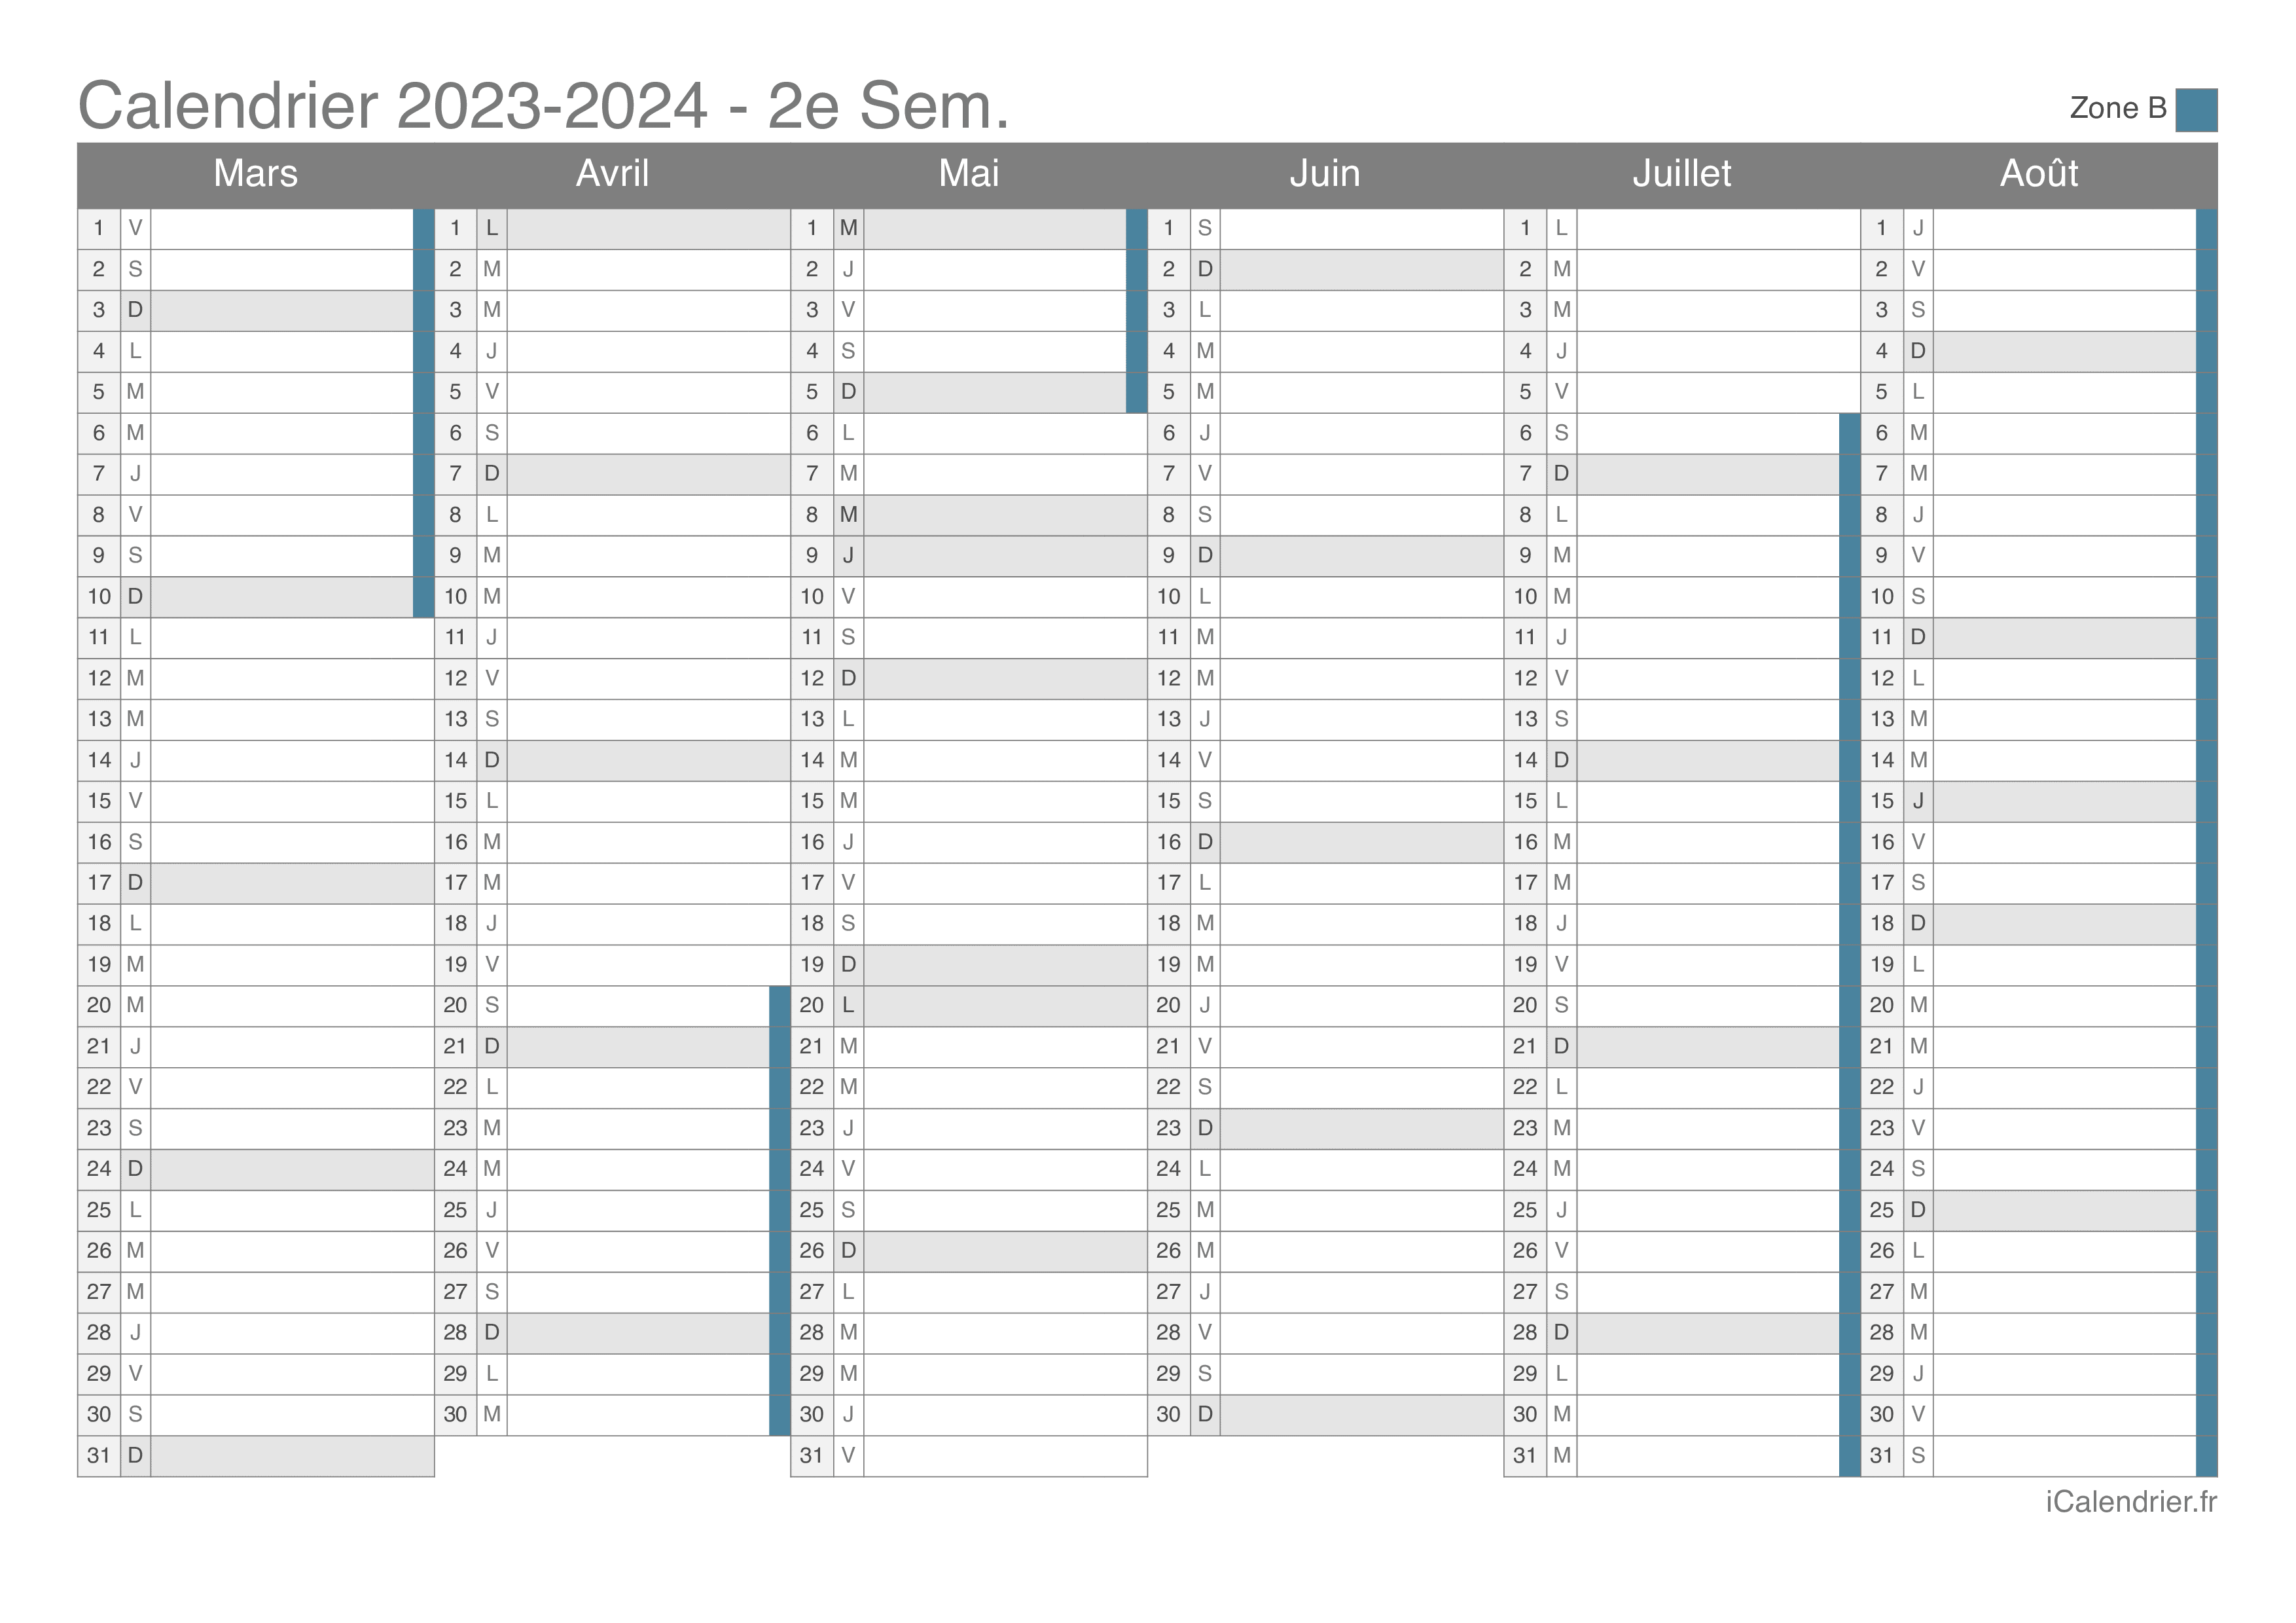Click the Avril 14 D row

coord(612,760)
